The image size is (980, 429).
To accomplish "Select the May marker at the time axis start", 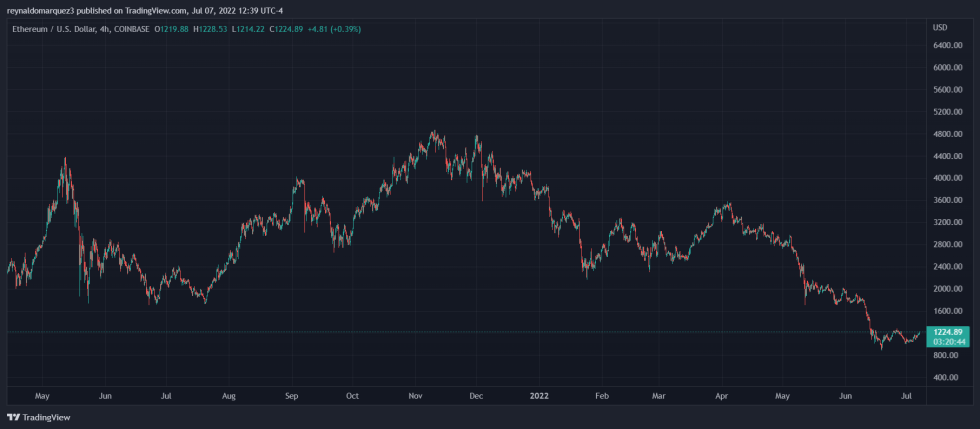I will (42, 396).
